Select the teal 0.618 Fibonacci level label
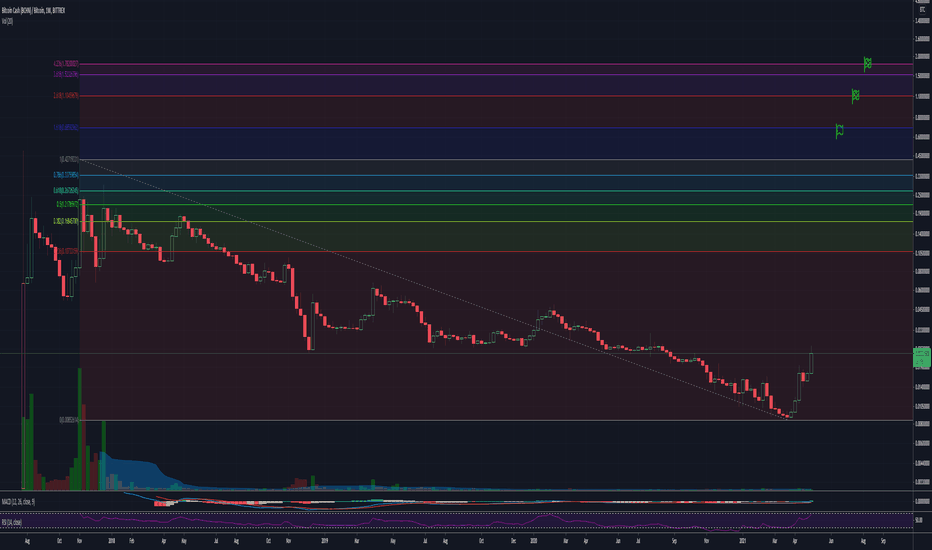932x550 pixels. pyautogui.click(x=65, y=191)
